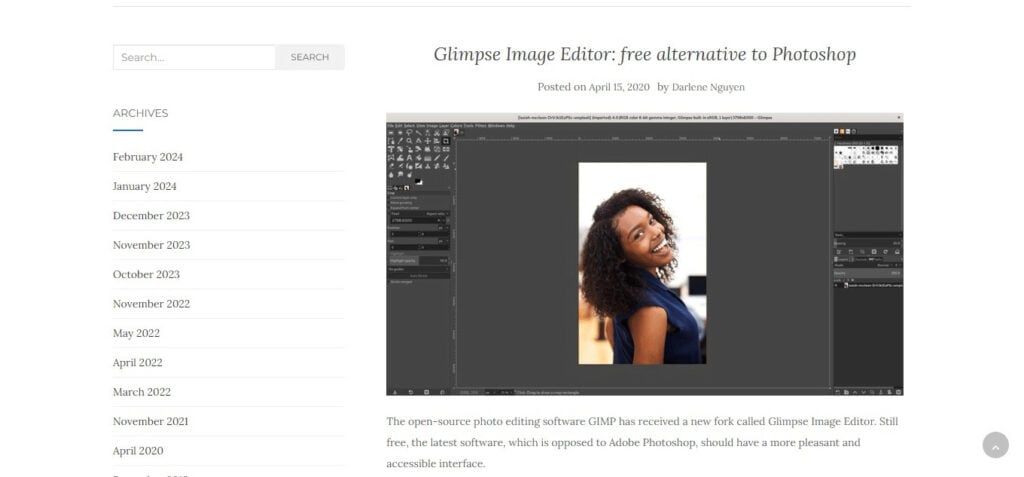The image size is (1024, 477).
Task: Open the Glimpse editor screenshot image
Action: [x=645, y=254]
